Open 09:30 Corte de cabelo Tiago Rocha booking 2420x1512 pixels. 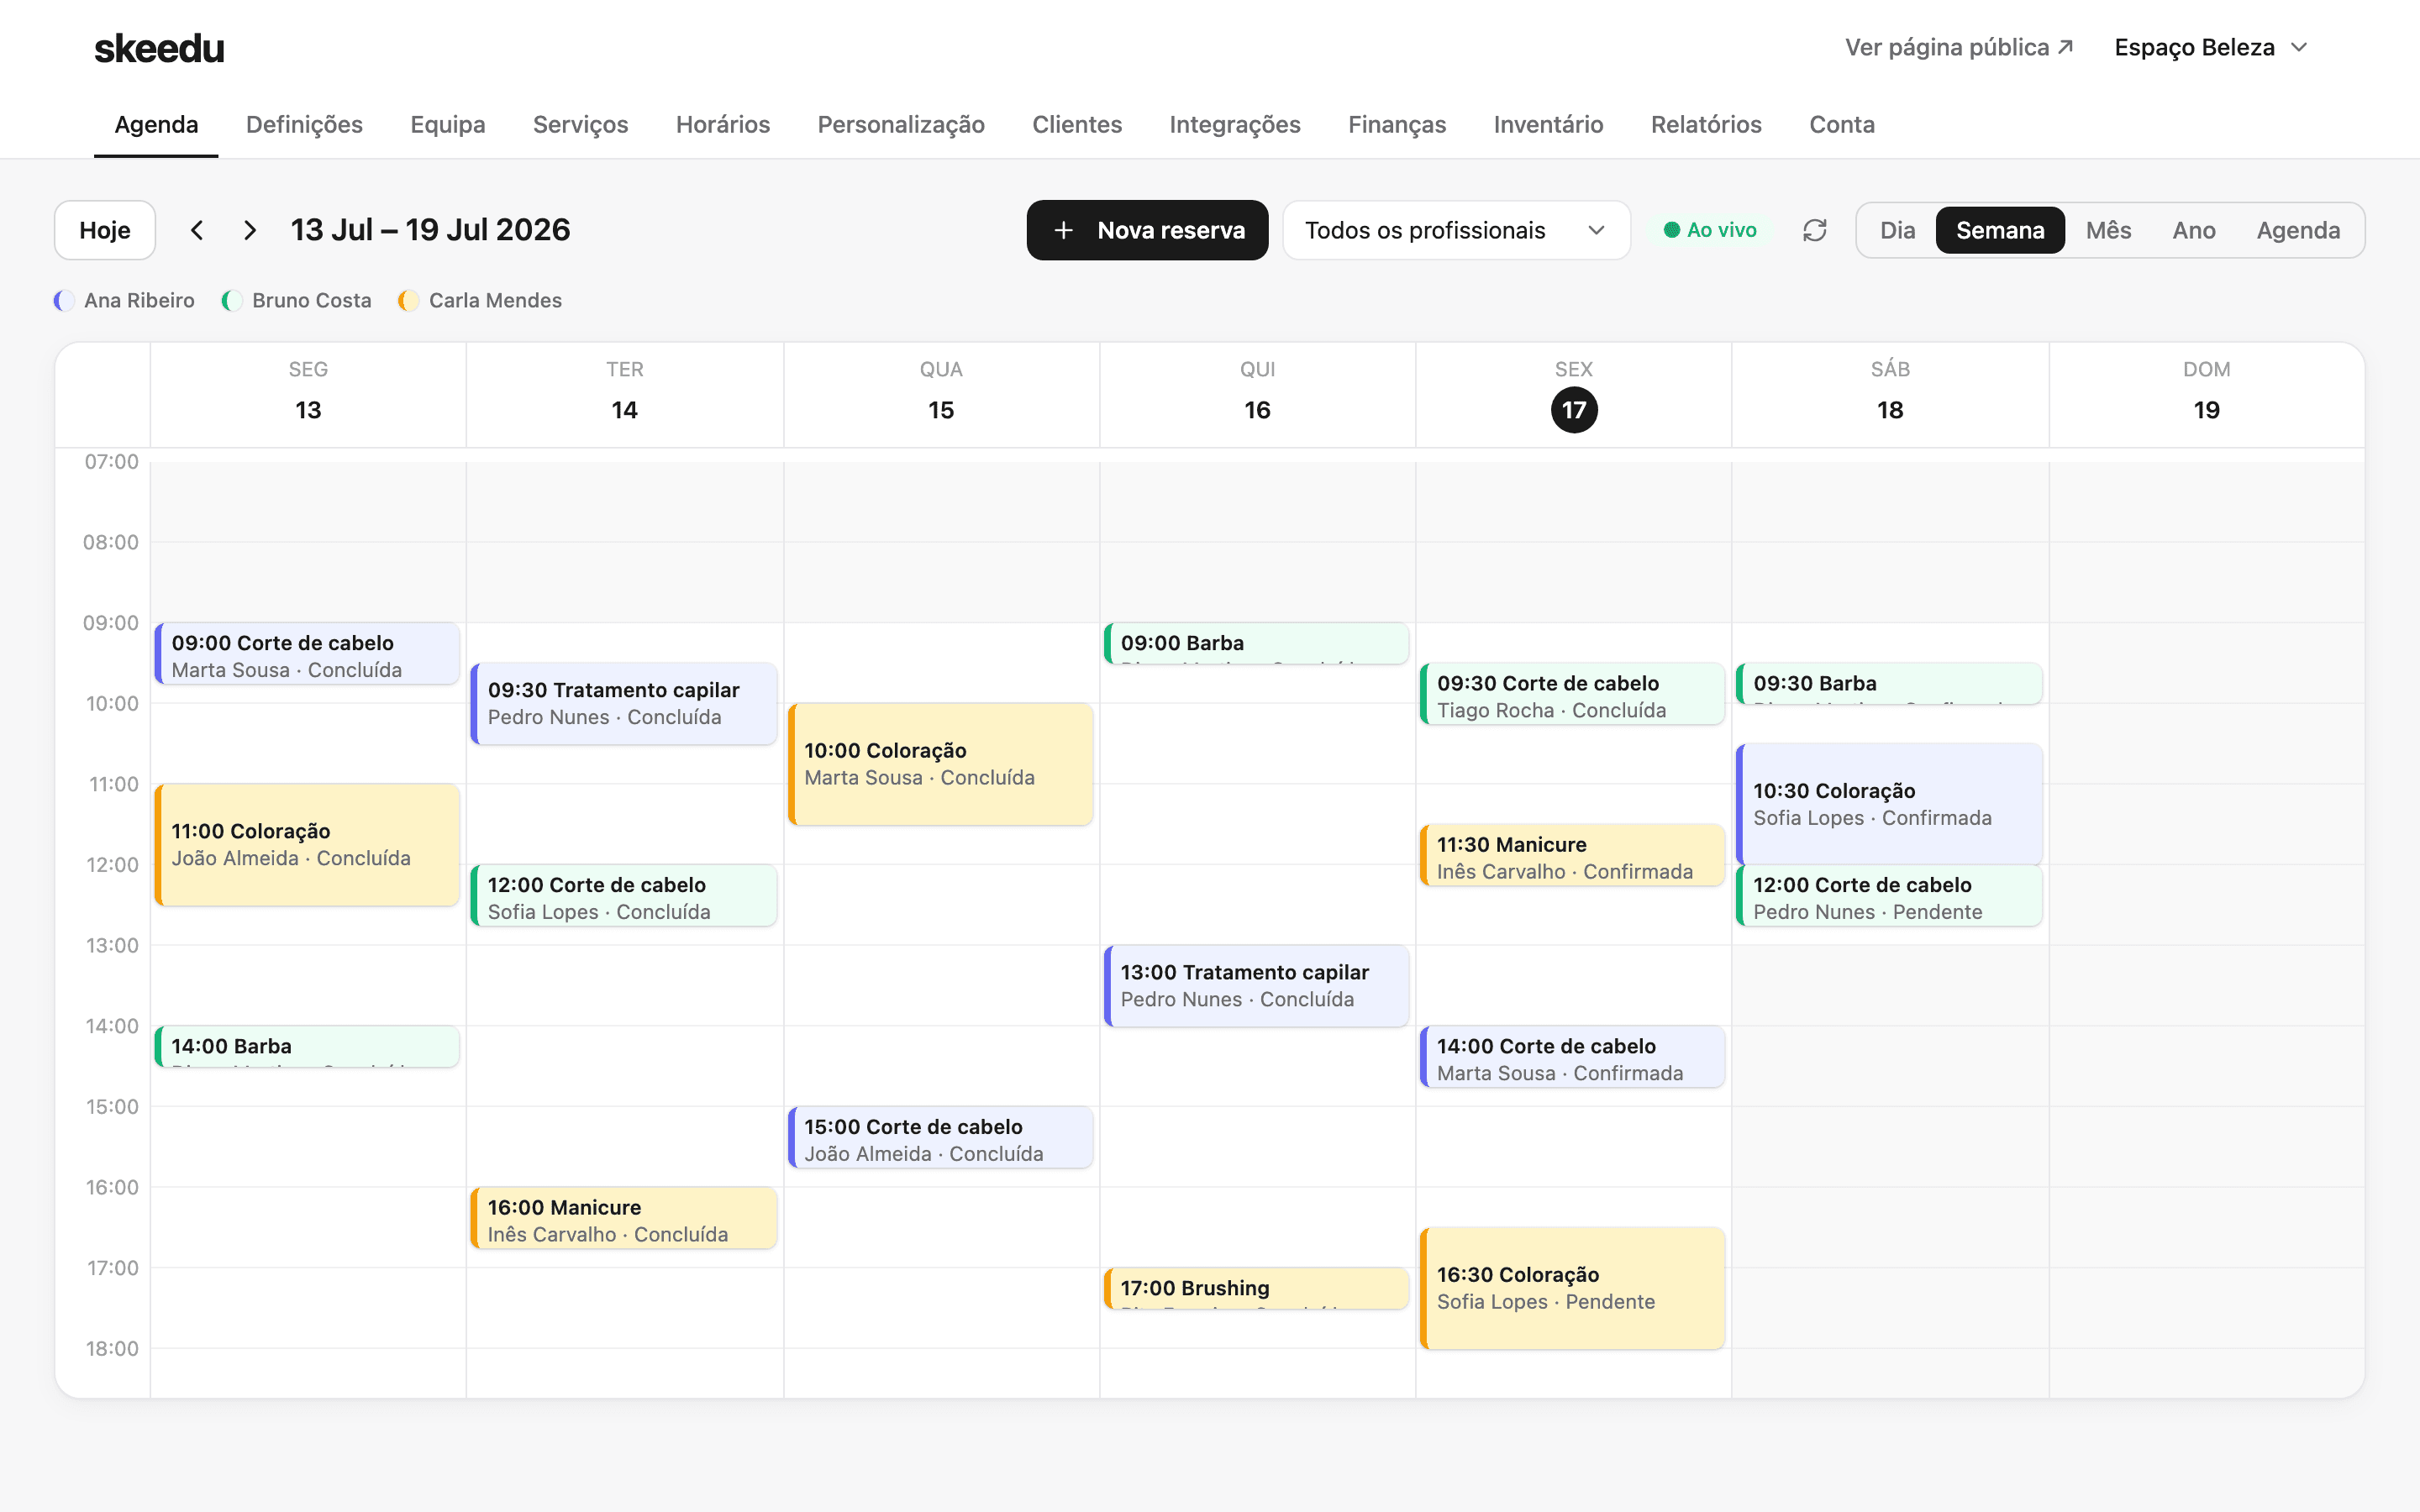[x=1572, y=694]
